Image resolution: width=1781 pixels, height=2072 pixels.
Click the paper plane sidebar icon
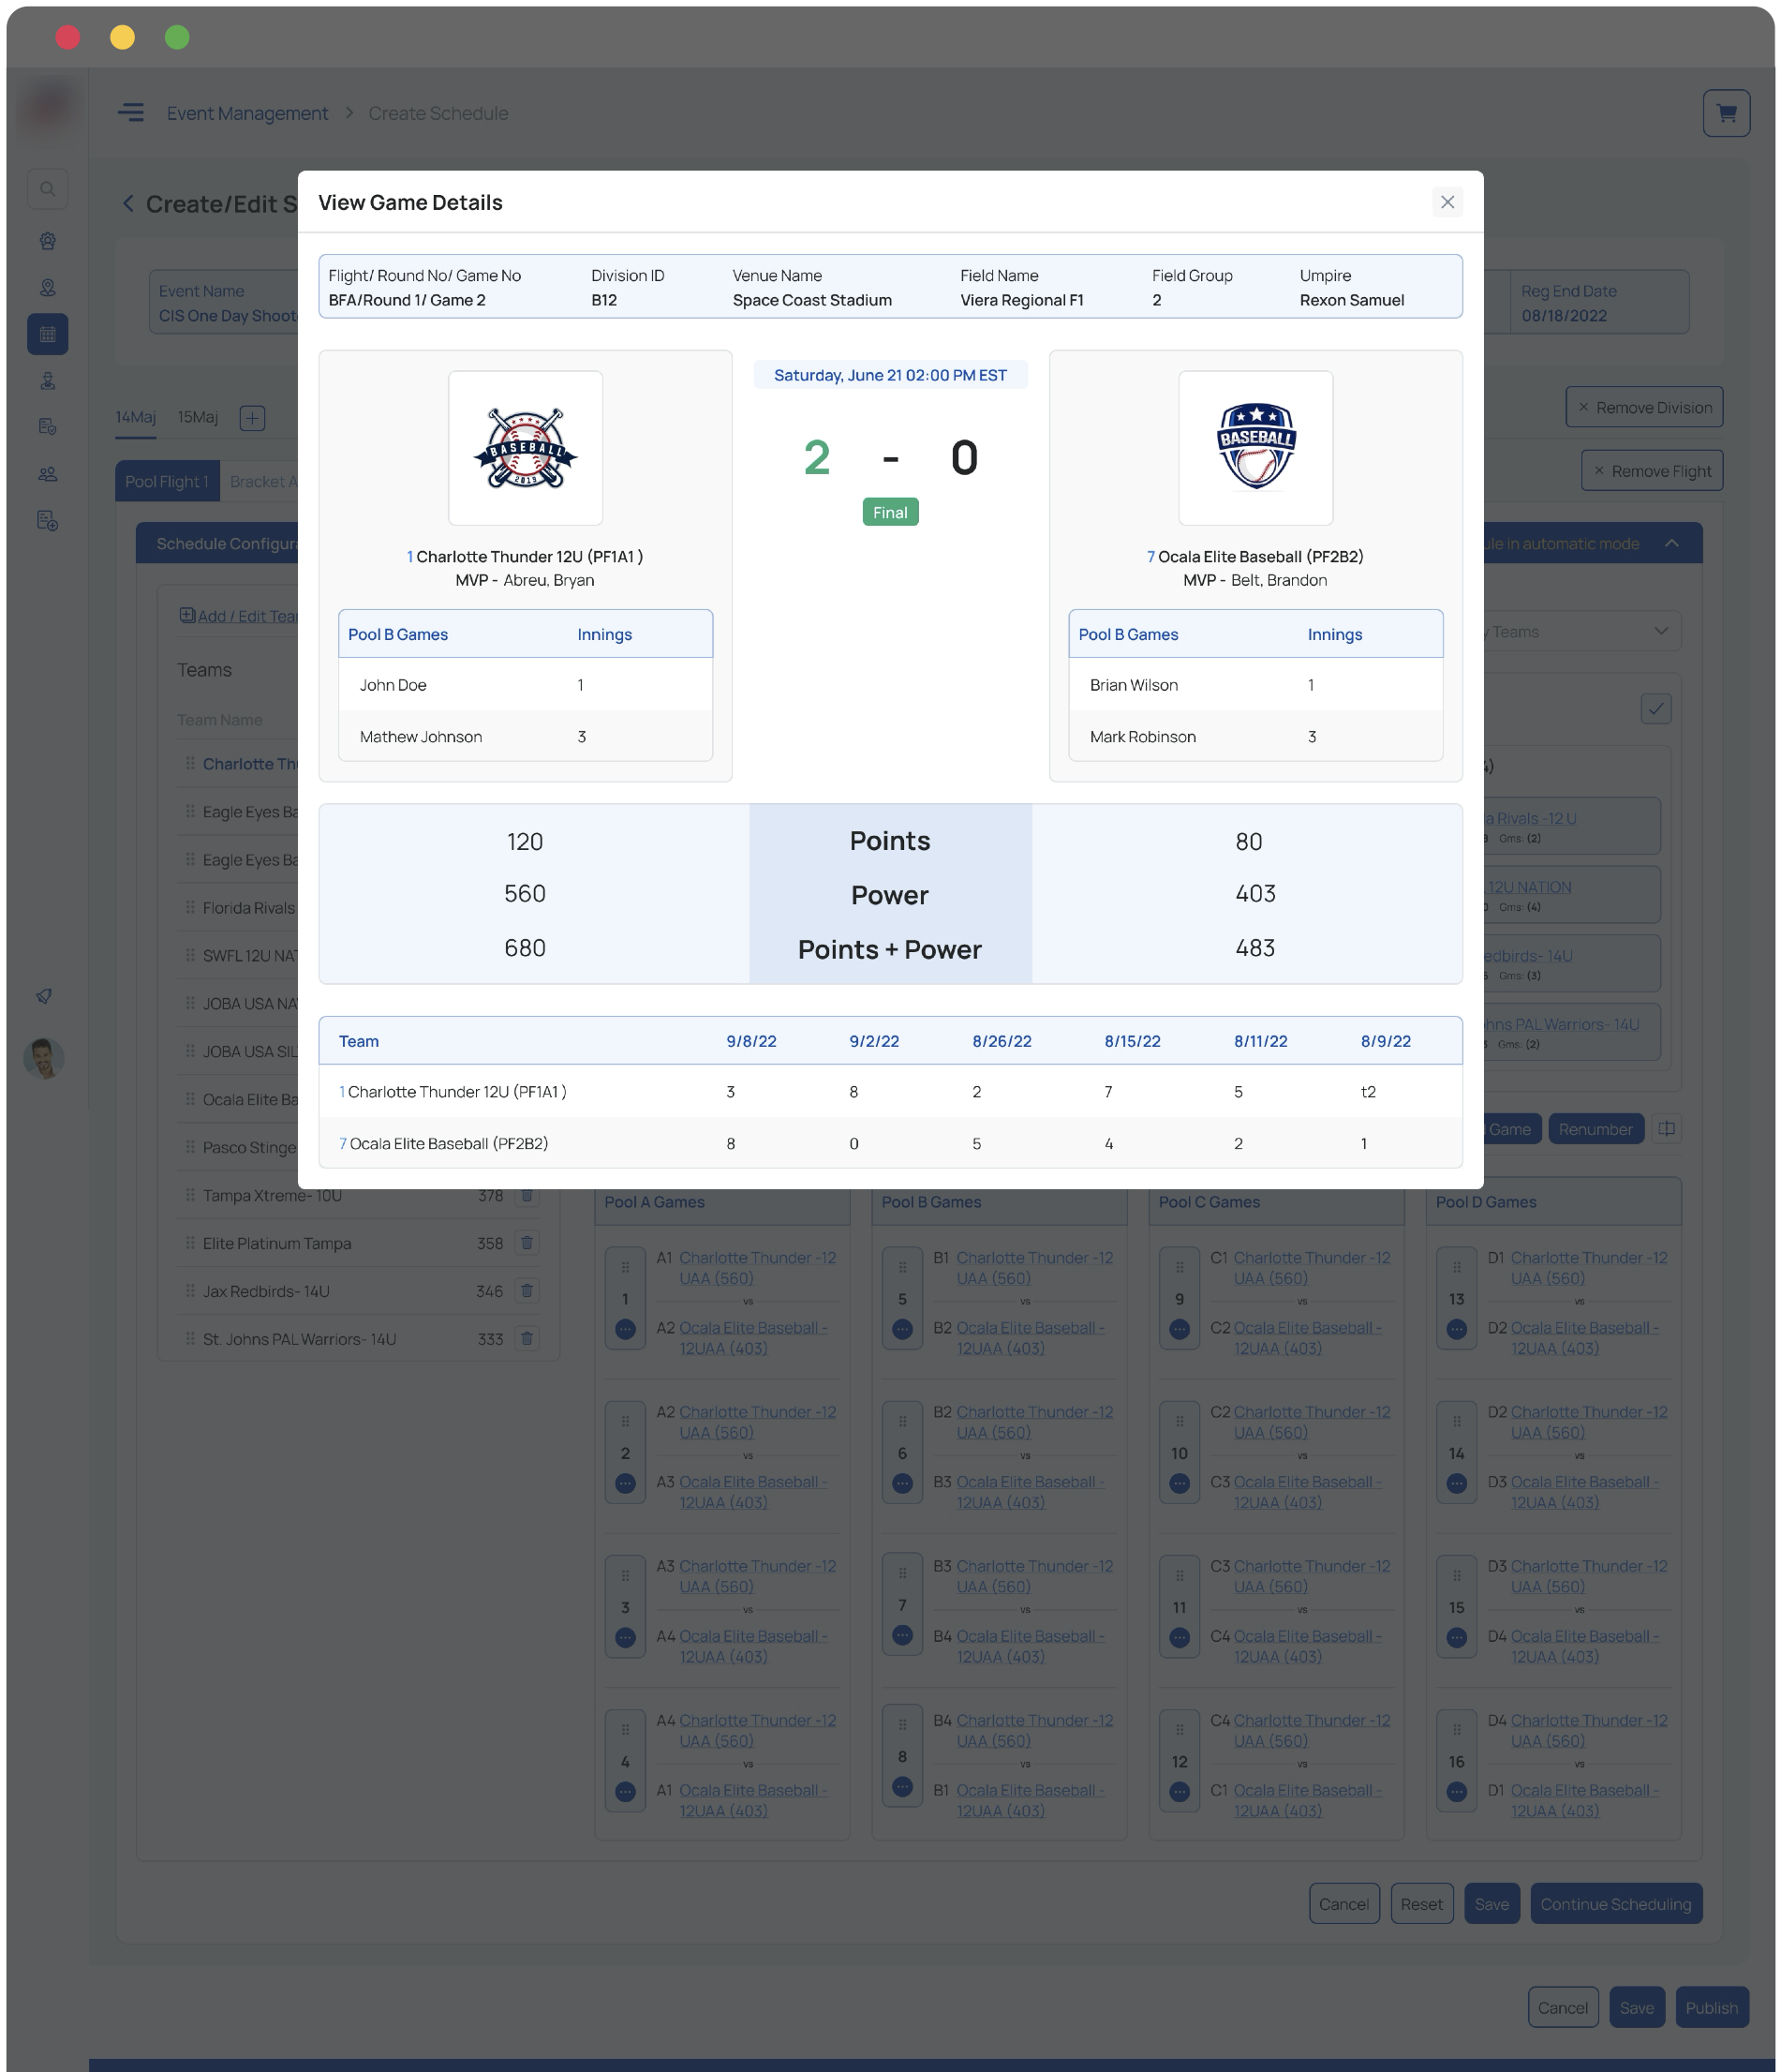click(x=45, y=995)
